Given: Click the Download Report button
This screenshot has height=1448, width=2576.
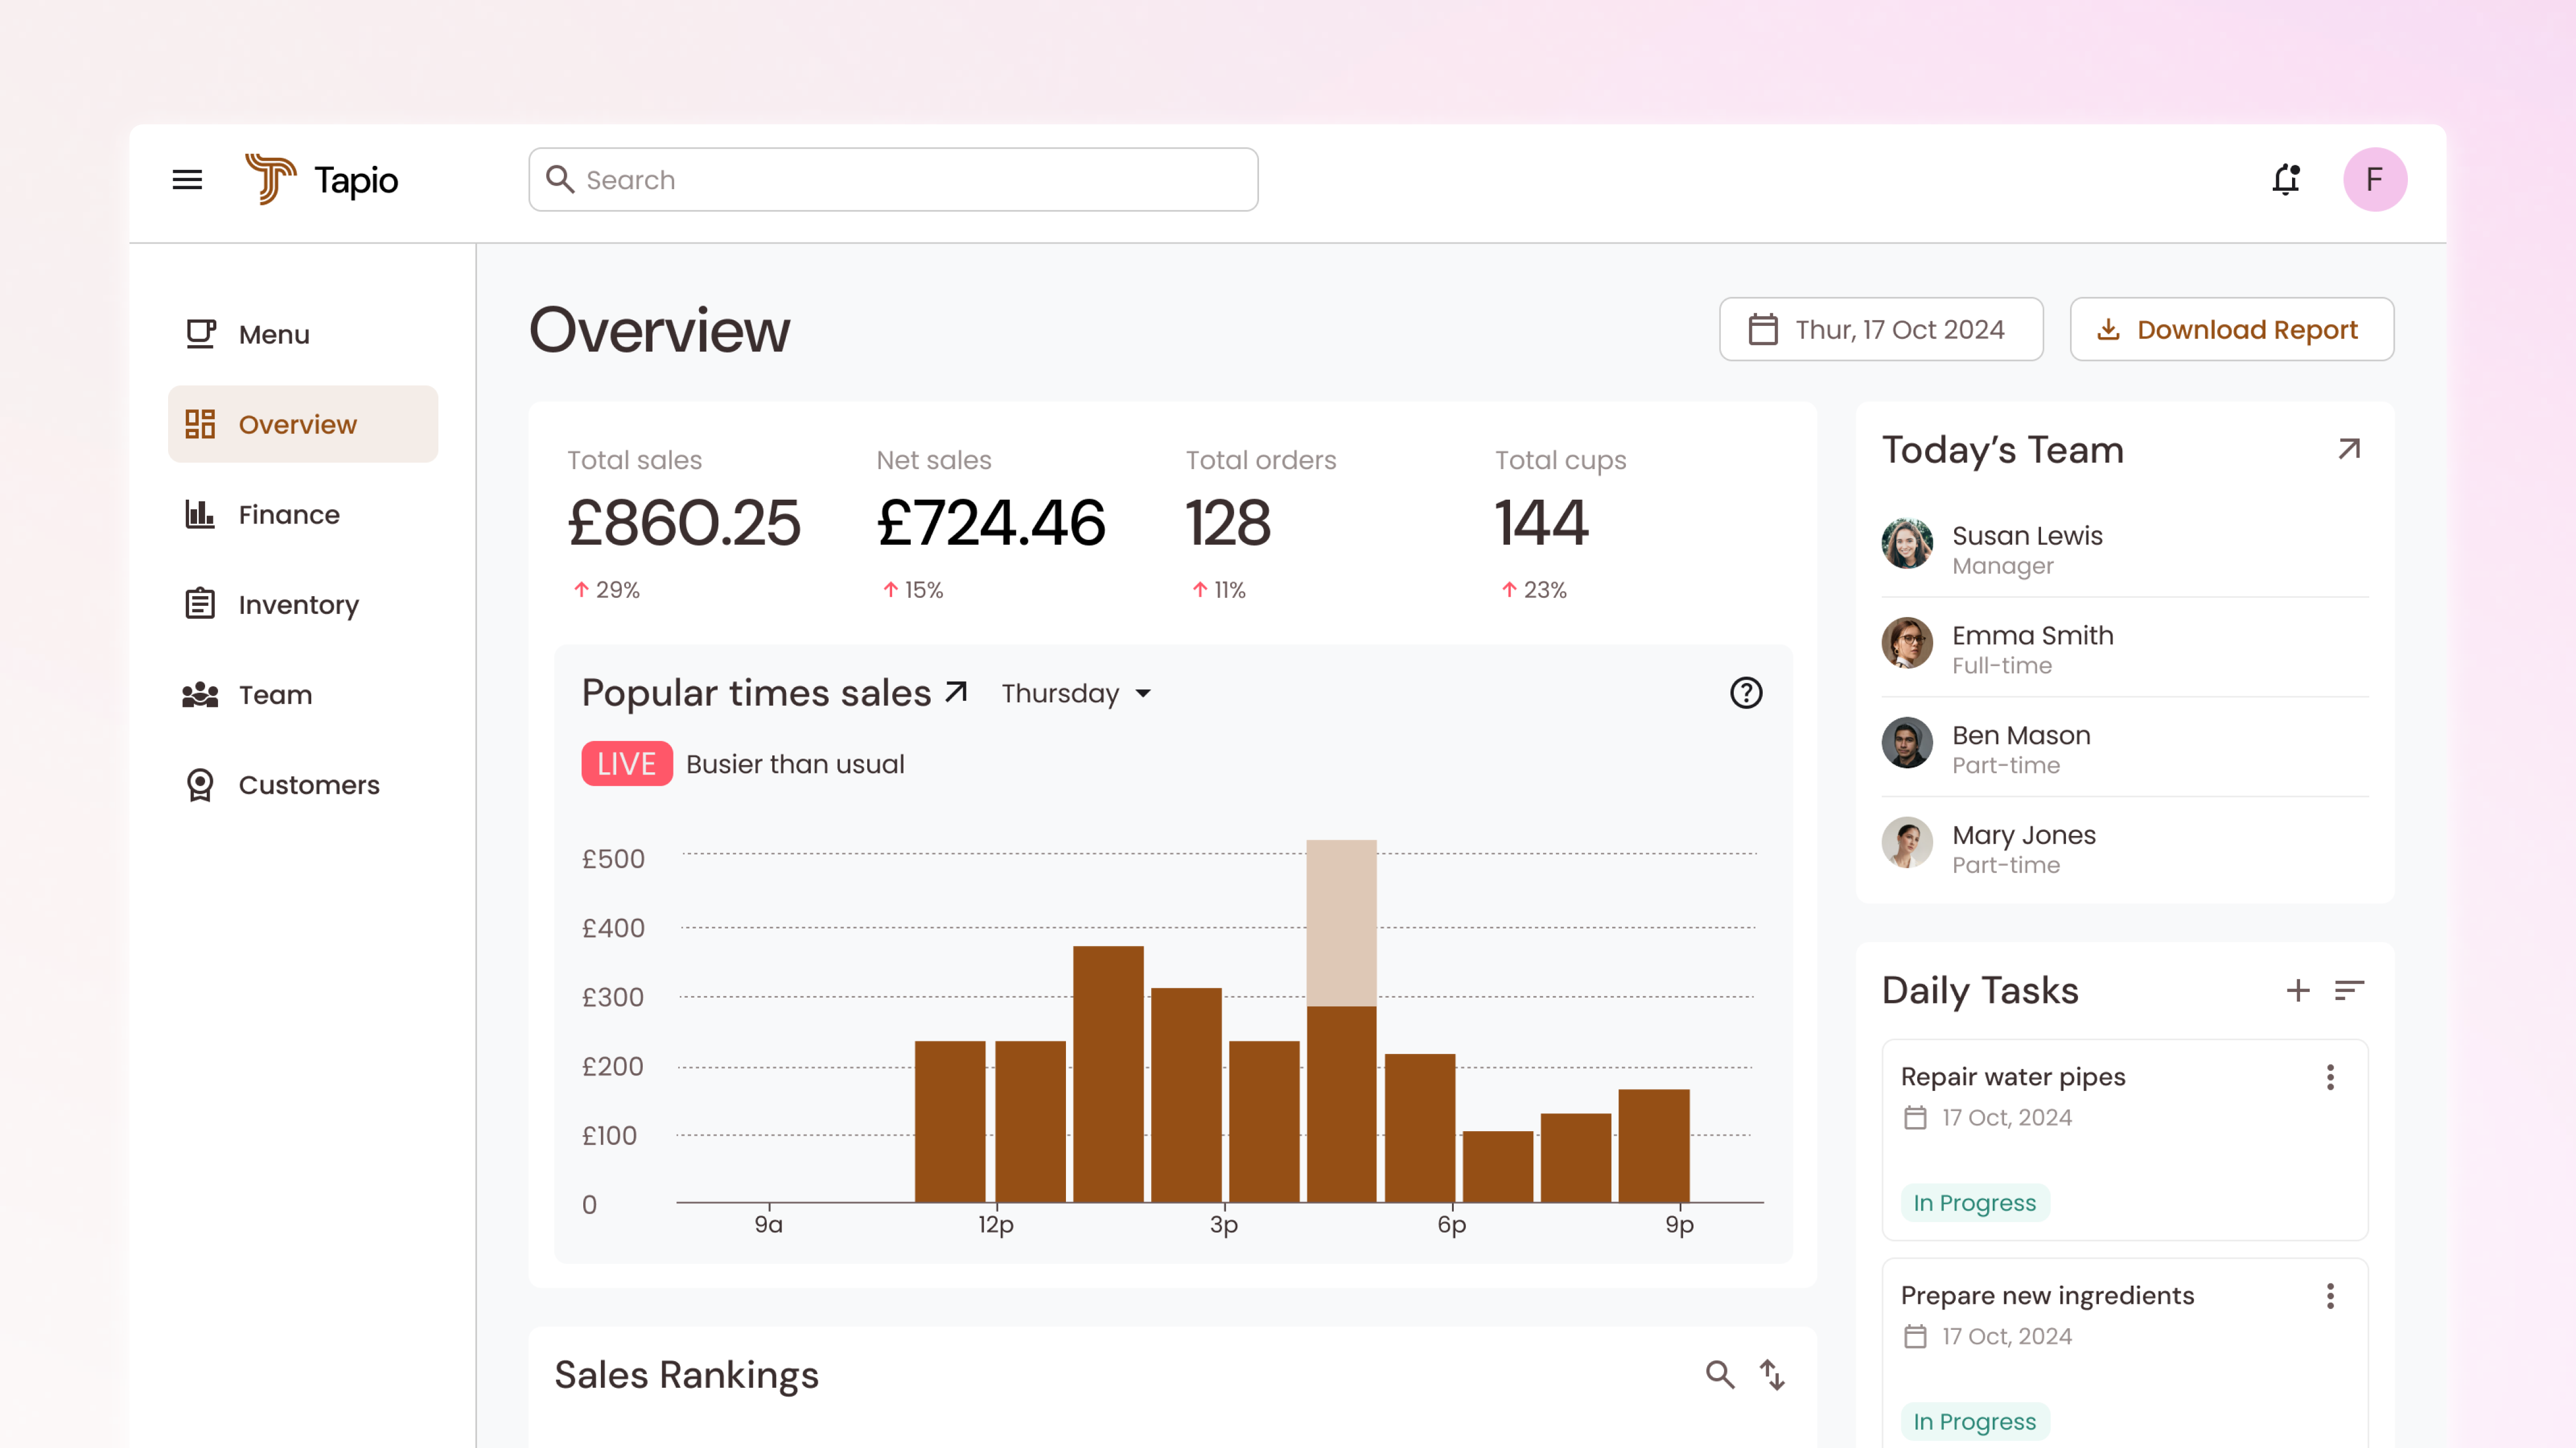Looking at the screenshot, I should click(2231, 329).
